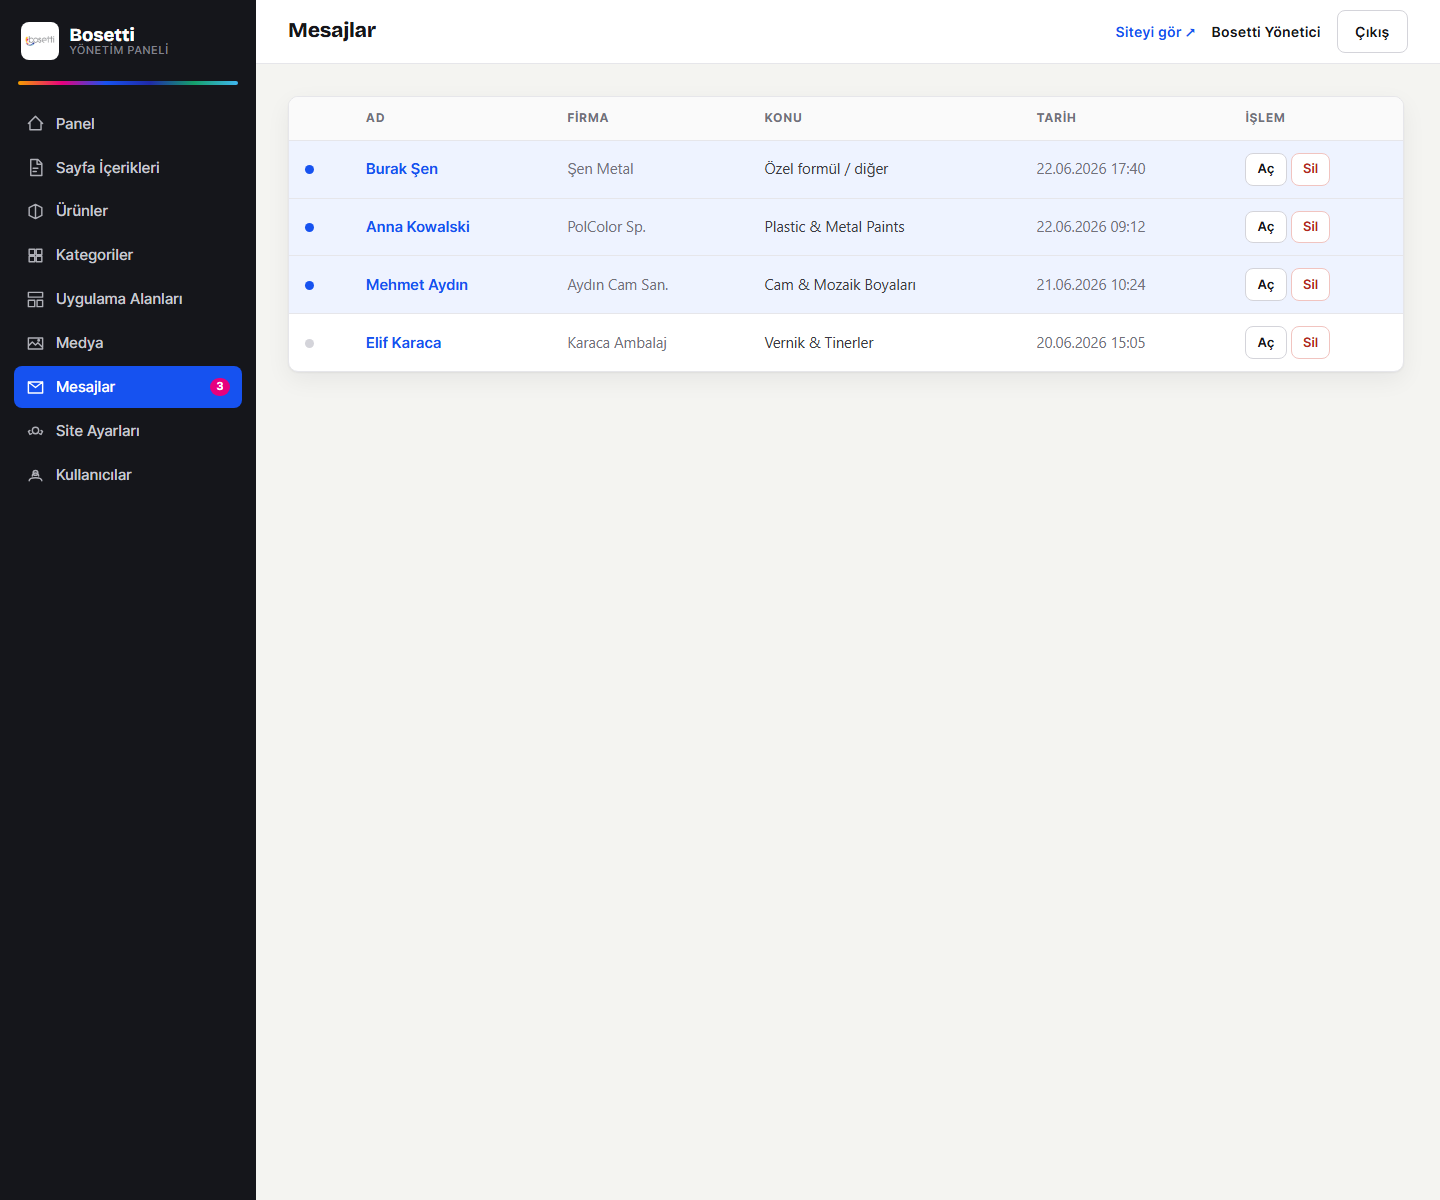1440x1200 pixels.
Task: Delete Mehmet Aydın's message with Sil
Action: click(x=1310, y=285)
